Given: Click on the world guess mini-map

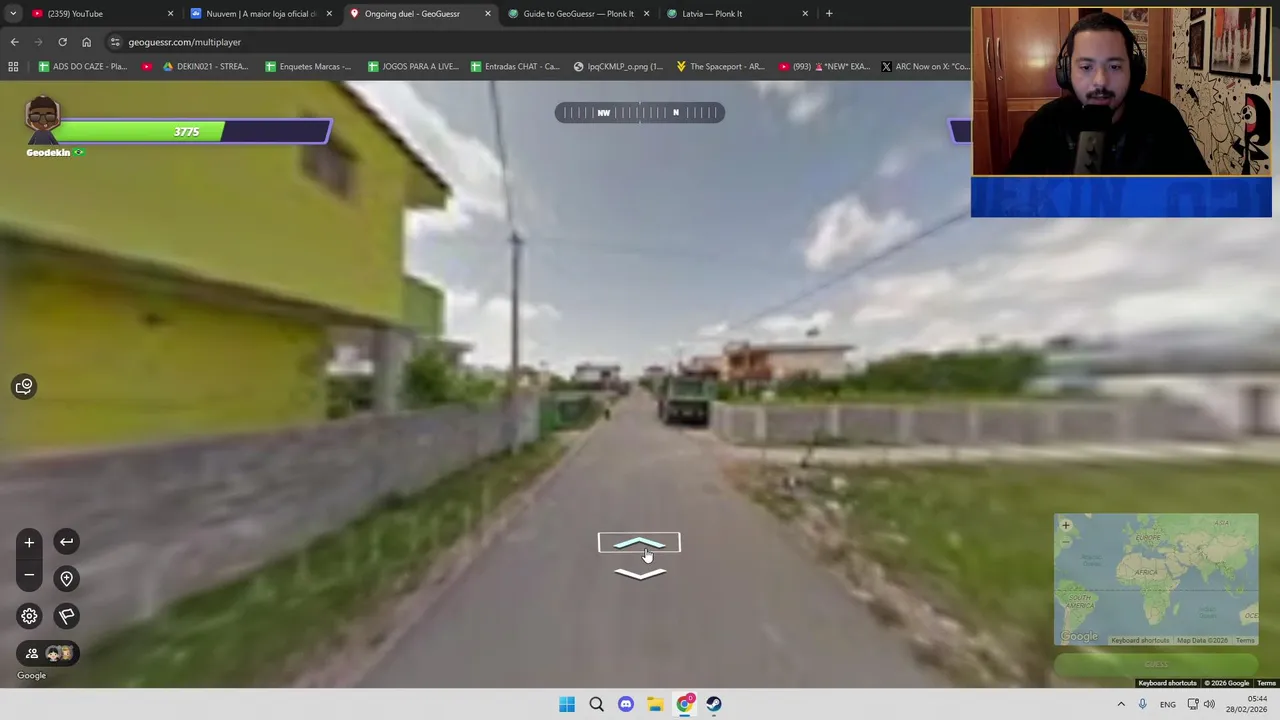Looking at the screenshot, I should click(1156, 580).
